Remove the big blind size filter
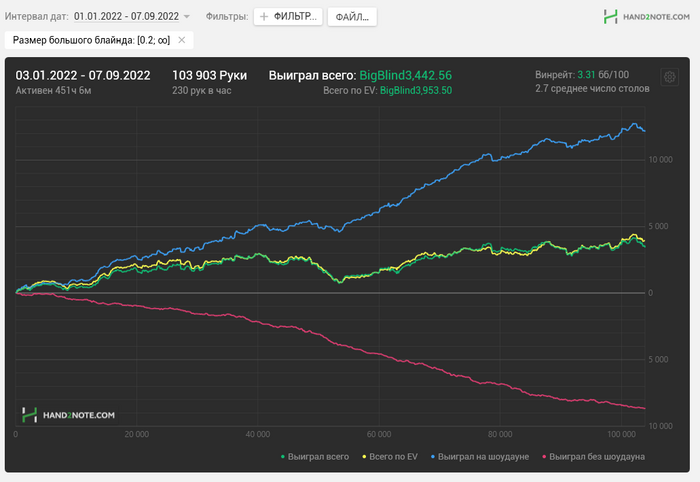The width and height of the screenshot is (700, 482). click(x=182, y=40)
